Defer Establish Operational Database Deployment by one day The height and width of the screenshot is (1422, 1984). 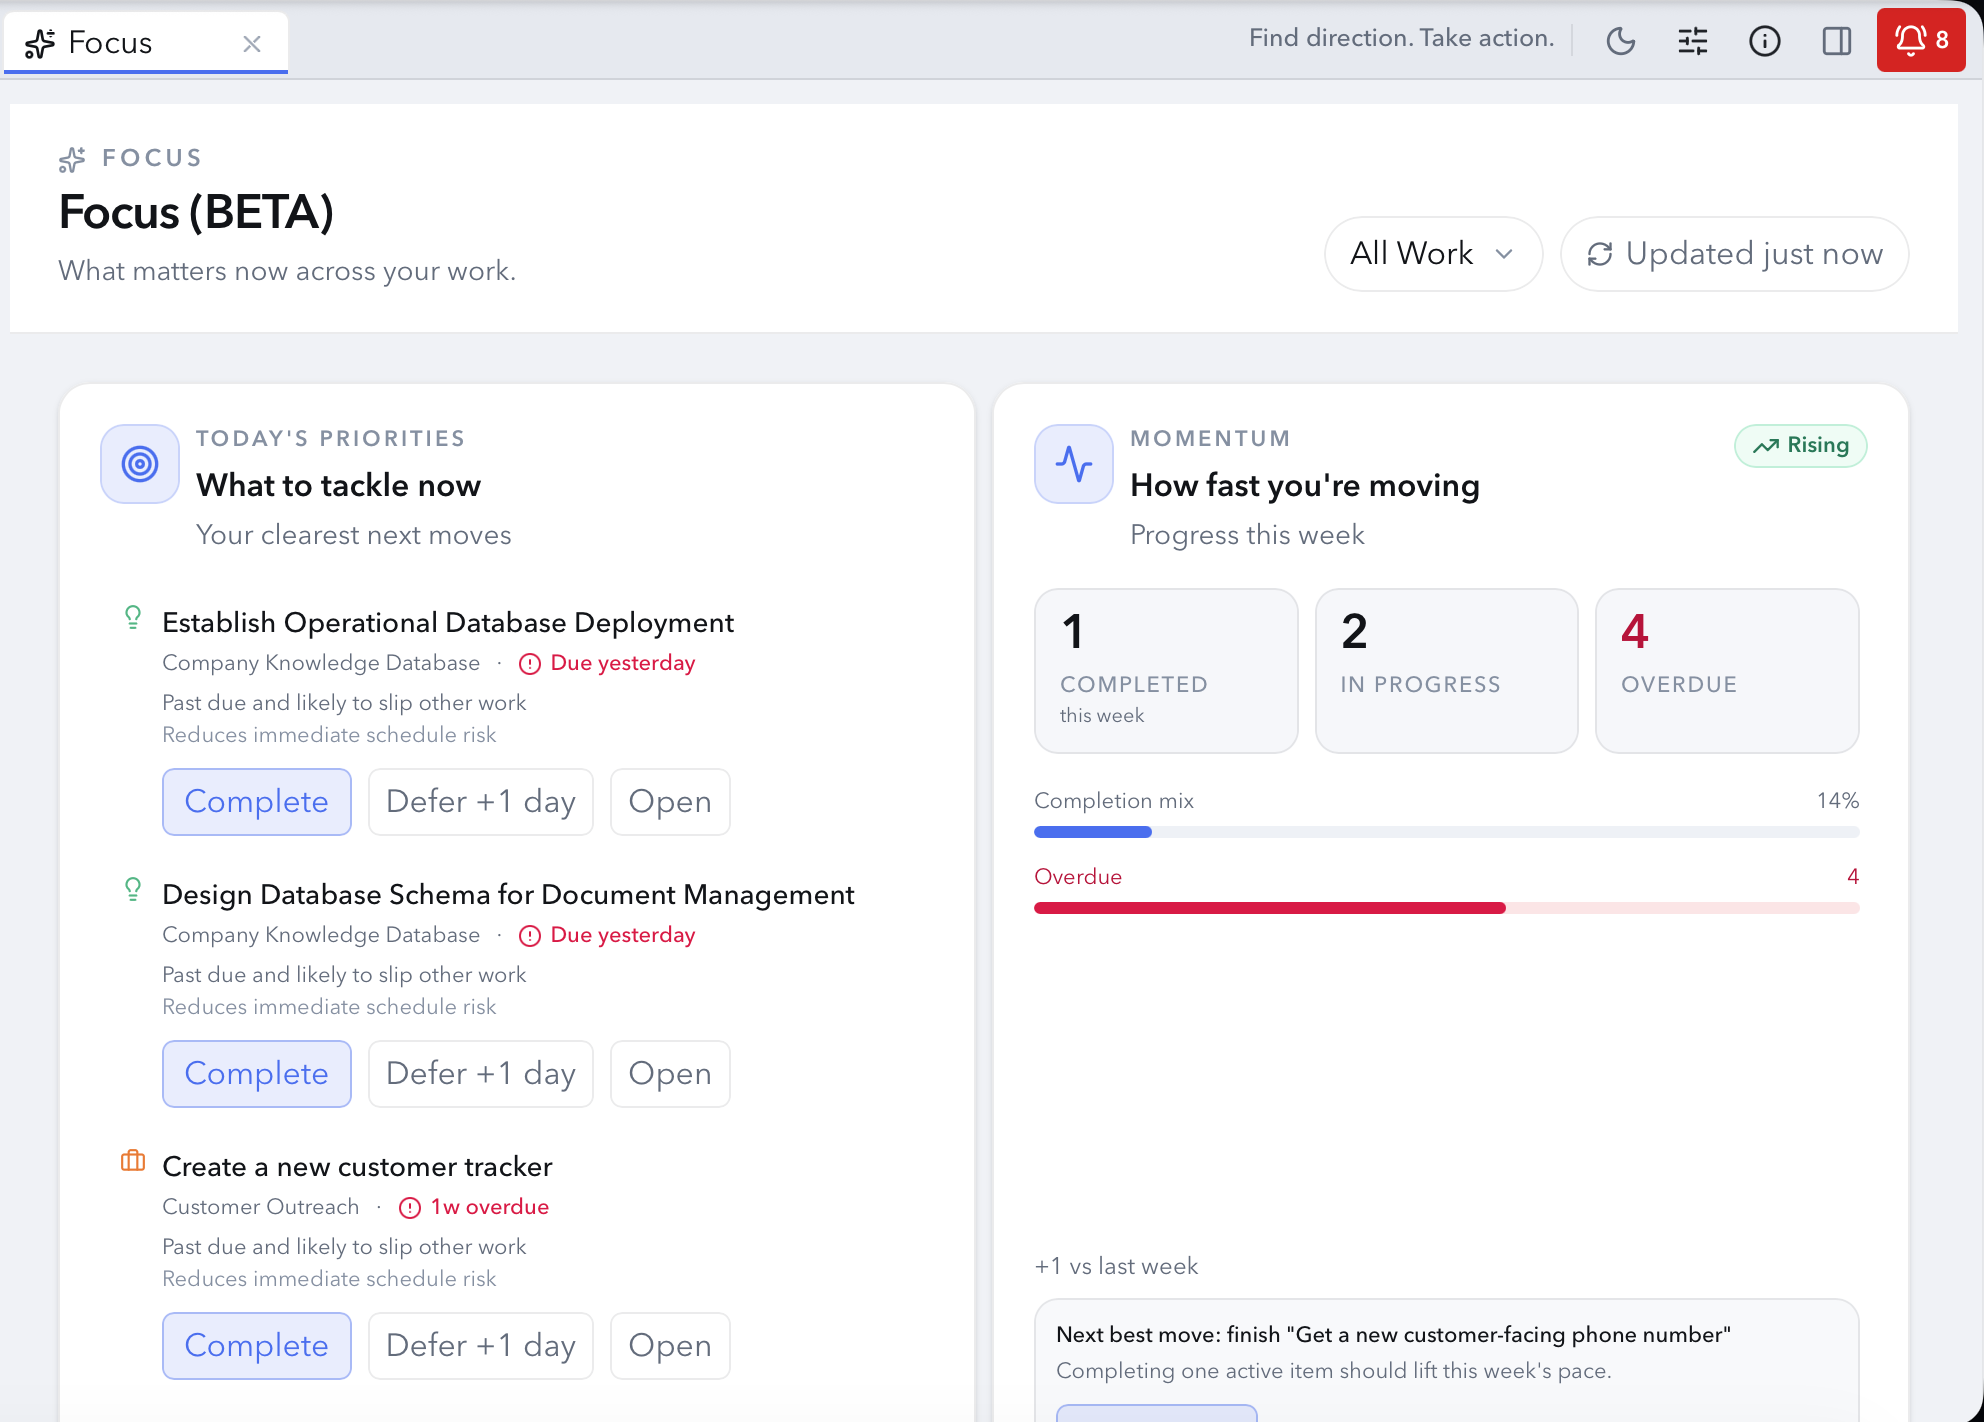click(481, 802)
